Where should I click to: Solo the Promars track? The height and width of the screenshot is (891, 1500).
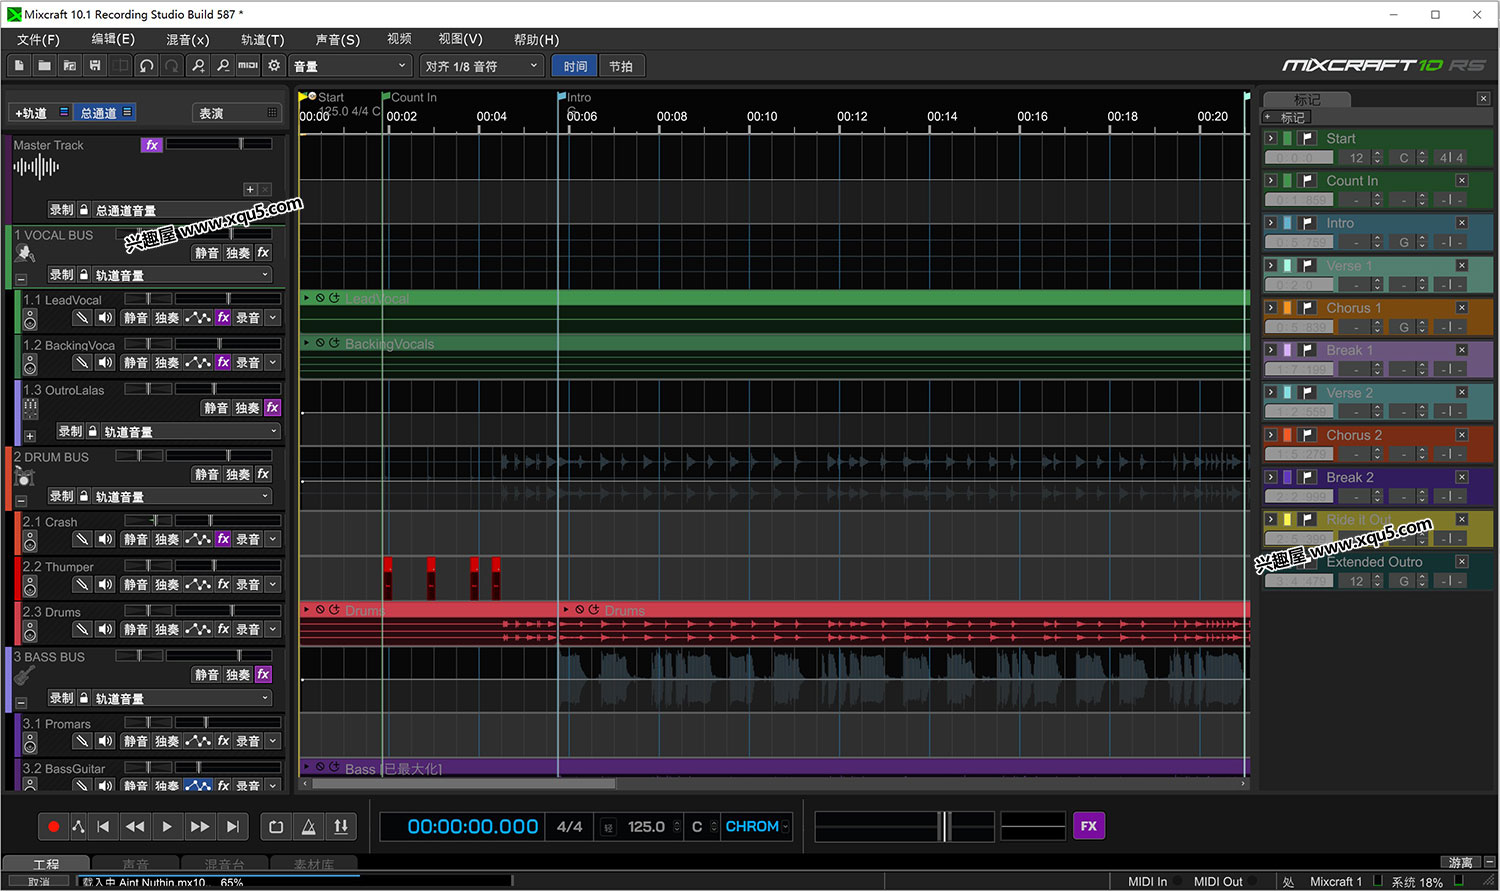167,741
